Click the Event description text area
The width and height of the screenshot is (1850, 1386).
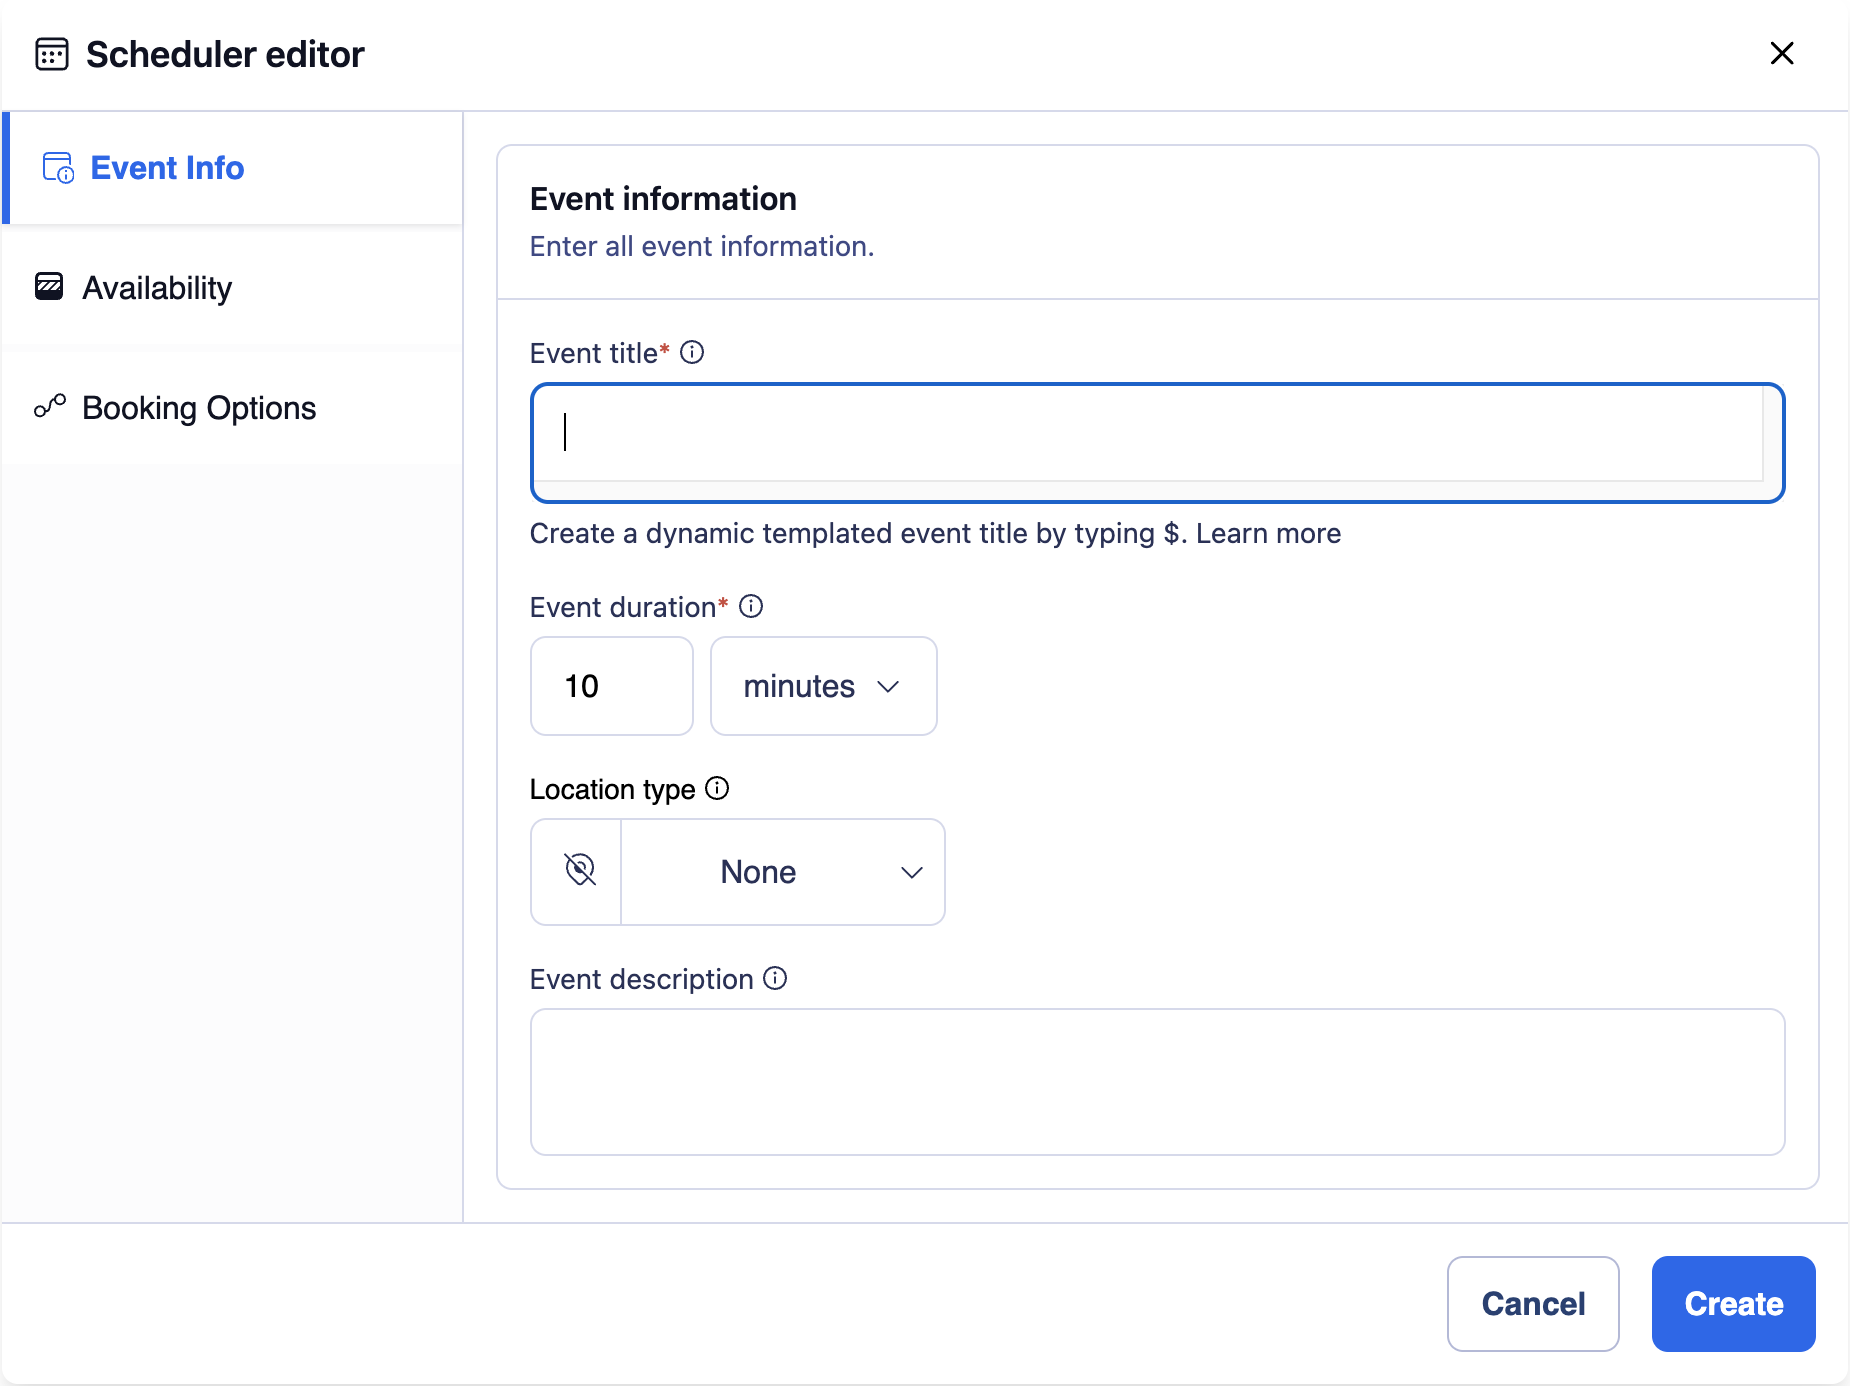pos(1156,1082)
